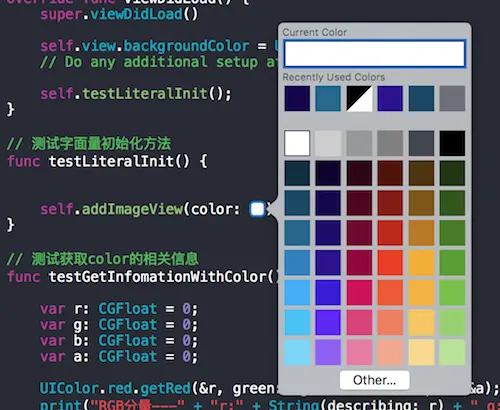Click the '// 测试字面量初始化方法' comment
Image resolution: width=500 pixels, height=410 pixels.
click(89, 144)
